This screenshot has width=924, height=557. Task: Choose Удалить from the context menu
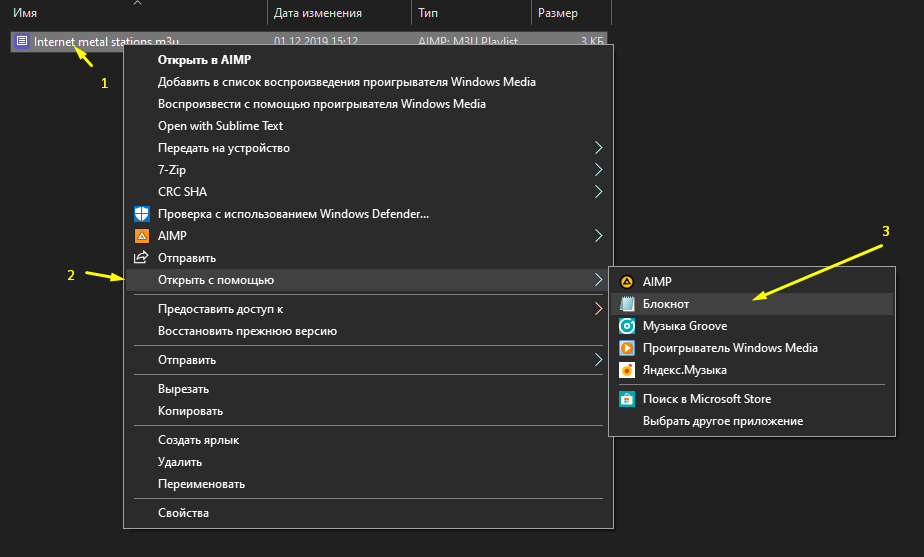[x=368, y=462]
